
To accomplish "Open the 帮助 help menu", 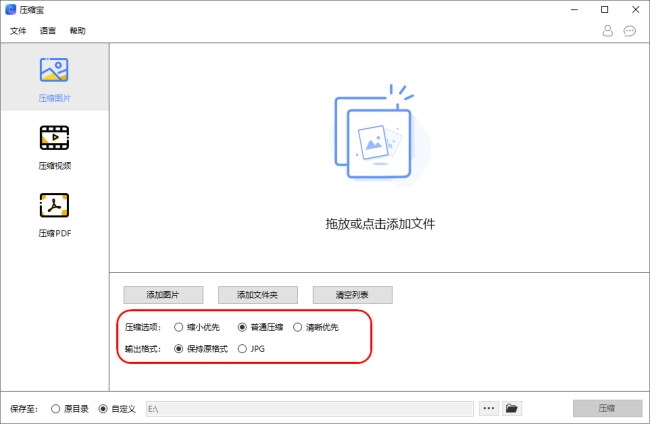I will pyautogui.click(x=78, y=31).
